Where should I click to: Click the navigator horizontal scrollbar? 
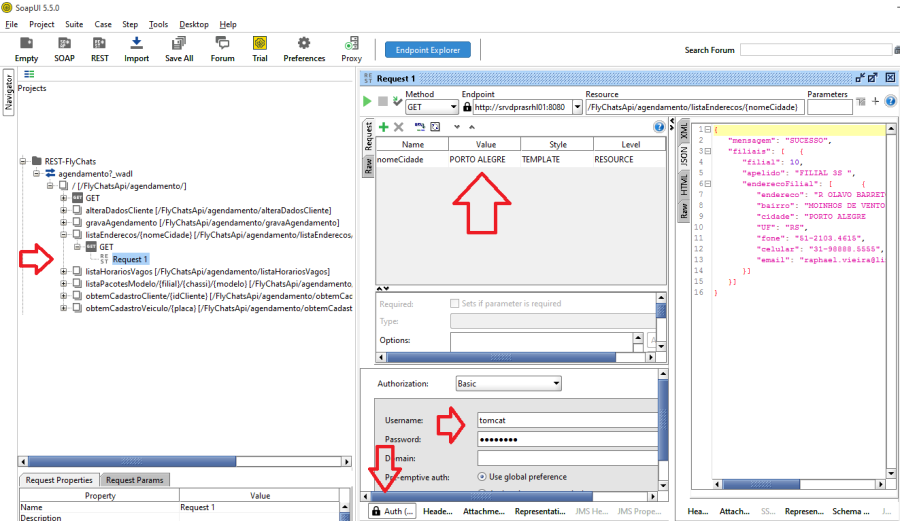[185, 461]
